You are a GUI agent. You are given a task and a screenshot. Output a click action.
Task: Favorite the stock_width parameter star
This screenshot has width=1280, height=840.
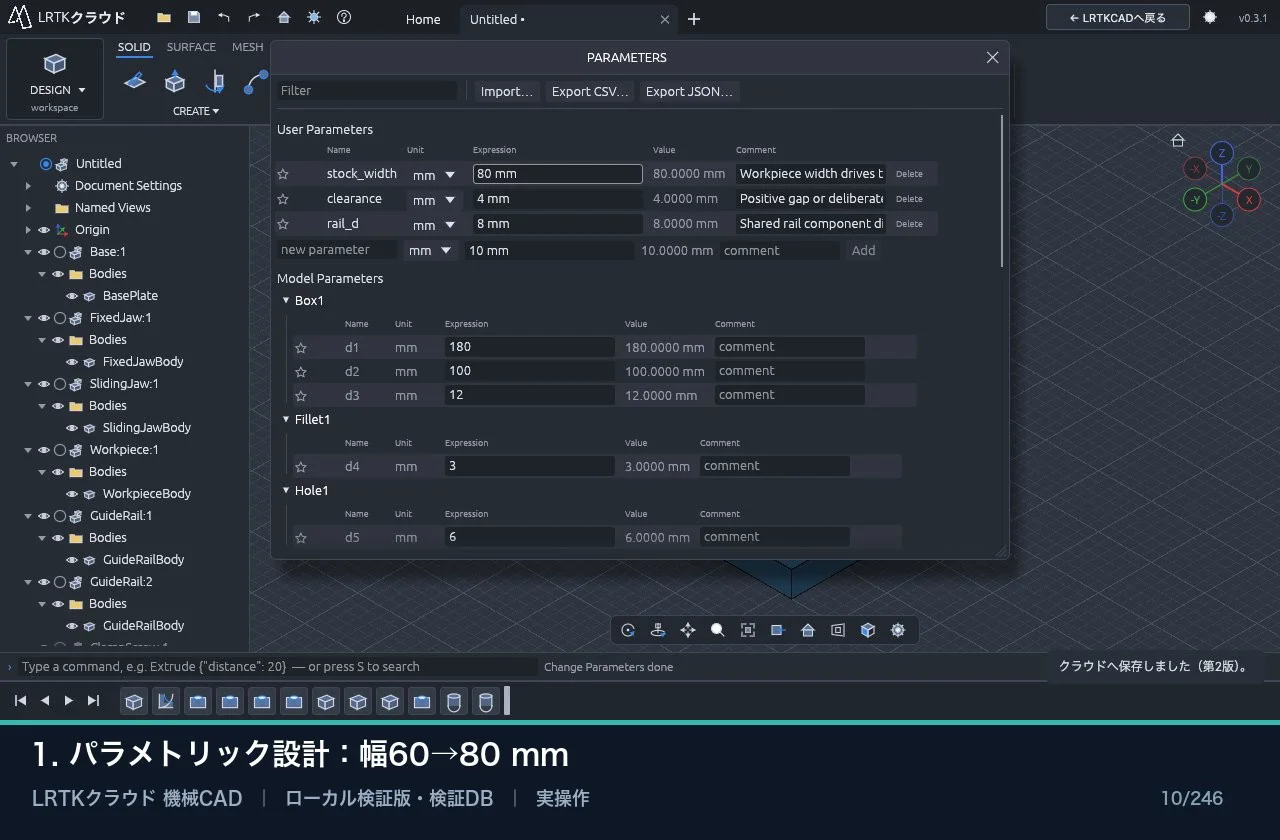283,174
